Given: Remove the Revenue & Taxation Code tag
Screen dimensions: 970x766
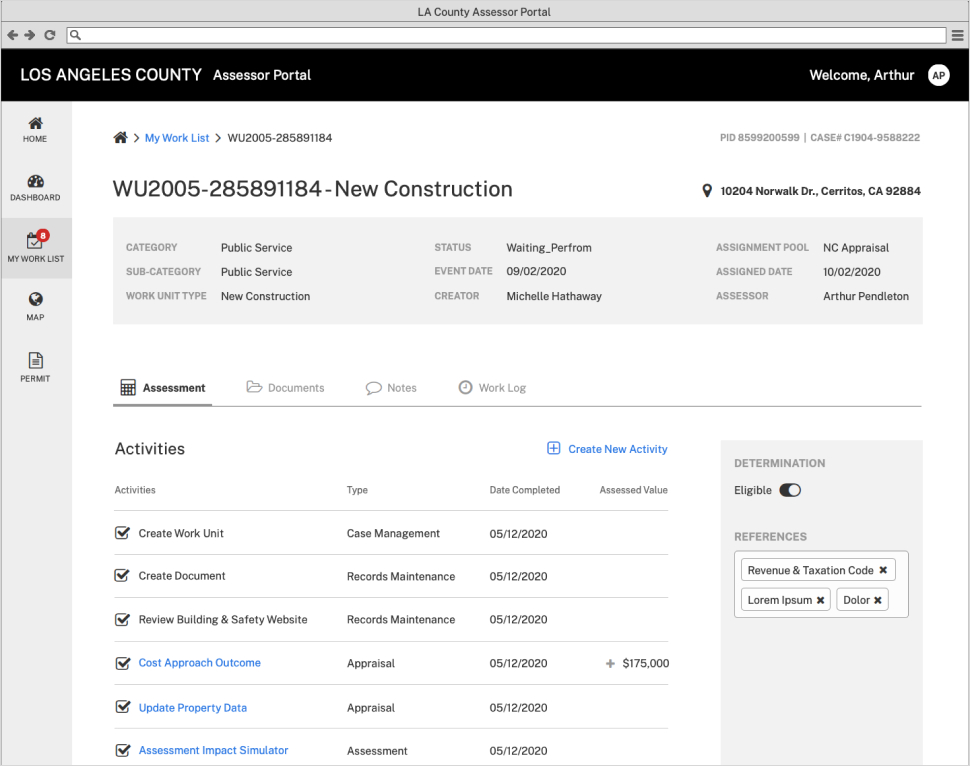Looking at the screenshot, I should click(x=883, y=570).
